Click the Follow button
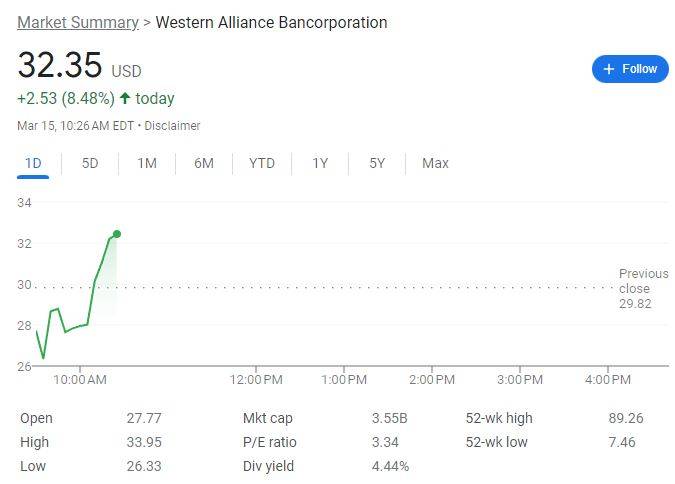This screenshot has height=484, width=675. click(x=630, y=69)
